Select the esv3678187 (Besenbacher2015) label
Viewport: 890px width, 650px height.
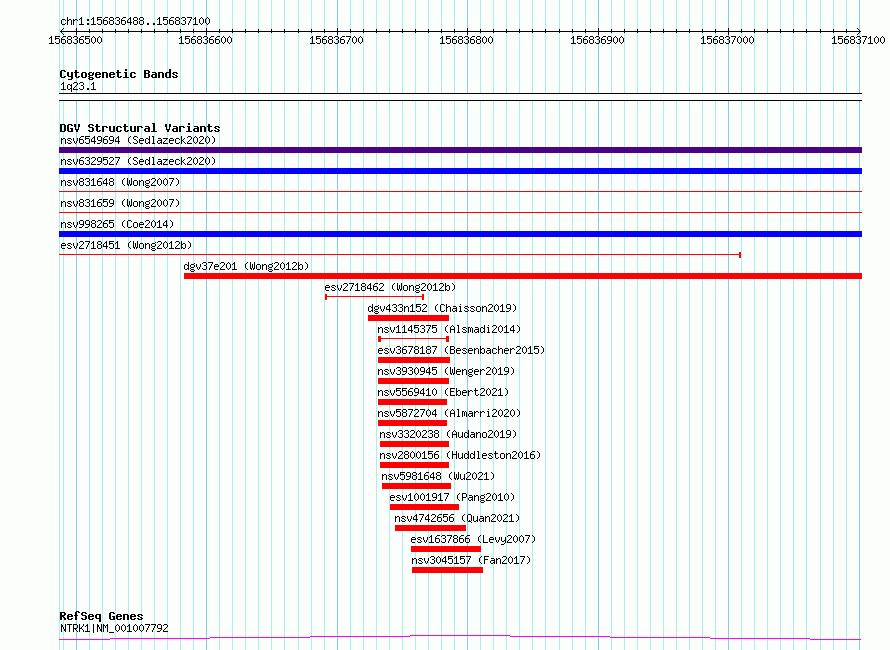461,350
